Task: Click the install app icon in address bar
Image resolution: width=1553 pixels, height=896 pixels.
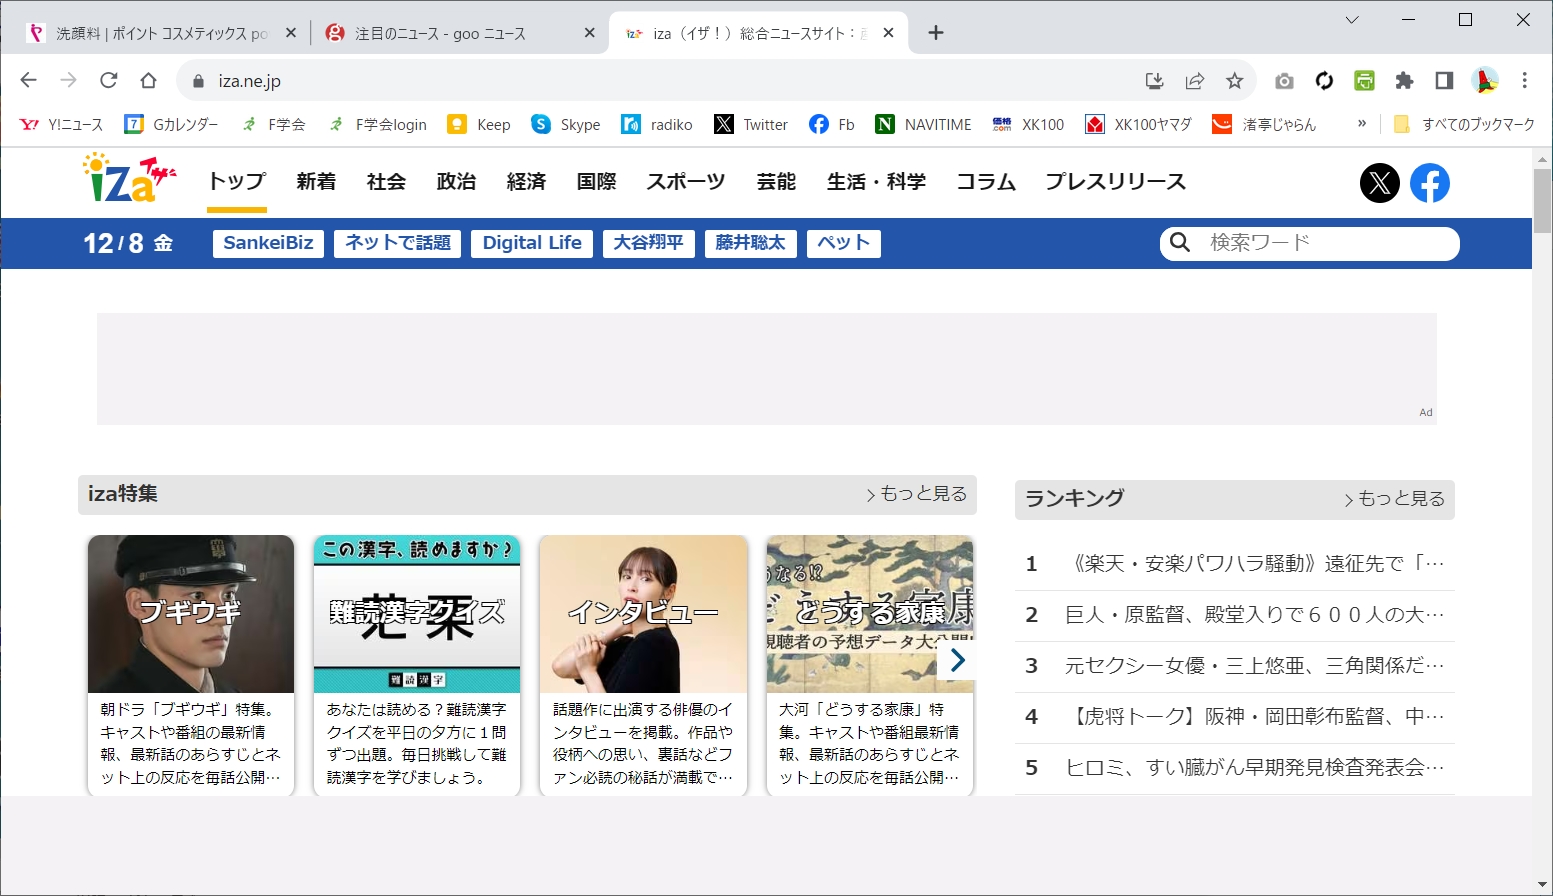Action: point(1154,81)
